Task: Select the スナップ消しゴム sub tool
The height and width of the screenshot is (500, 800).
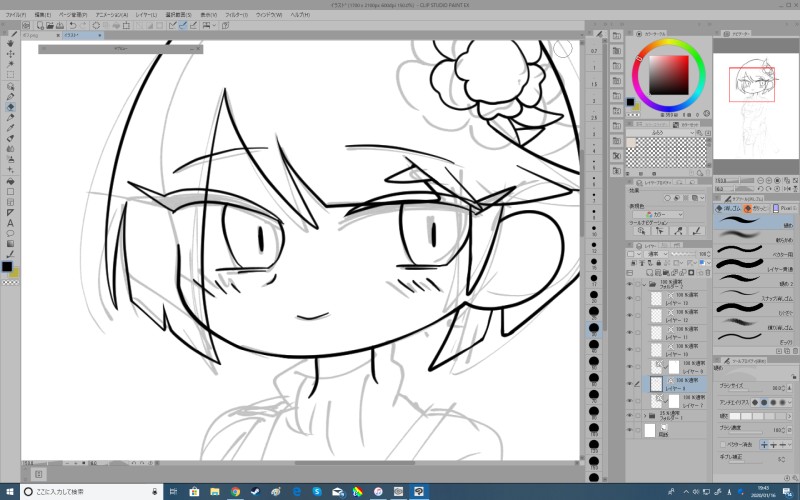Action: [x=754, y=294]
